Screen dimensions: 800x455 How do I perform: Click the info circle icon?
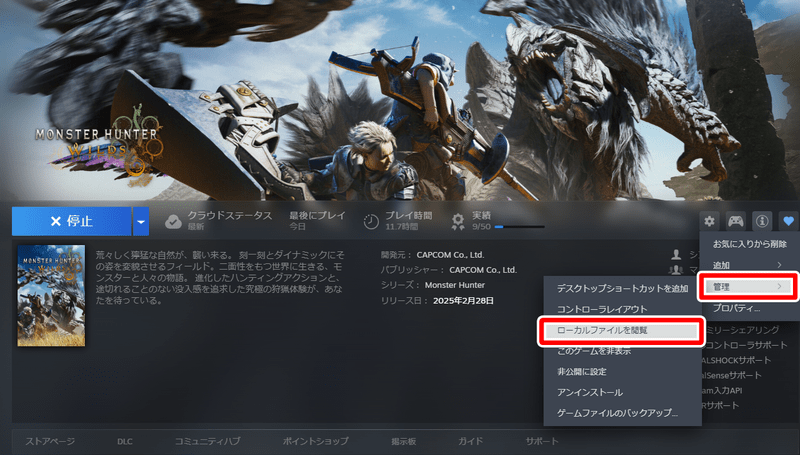click(x=762, y=221)
